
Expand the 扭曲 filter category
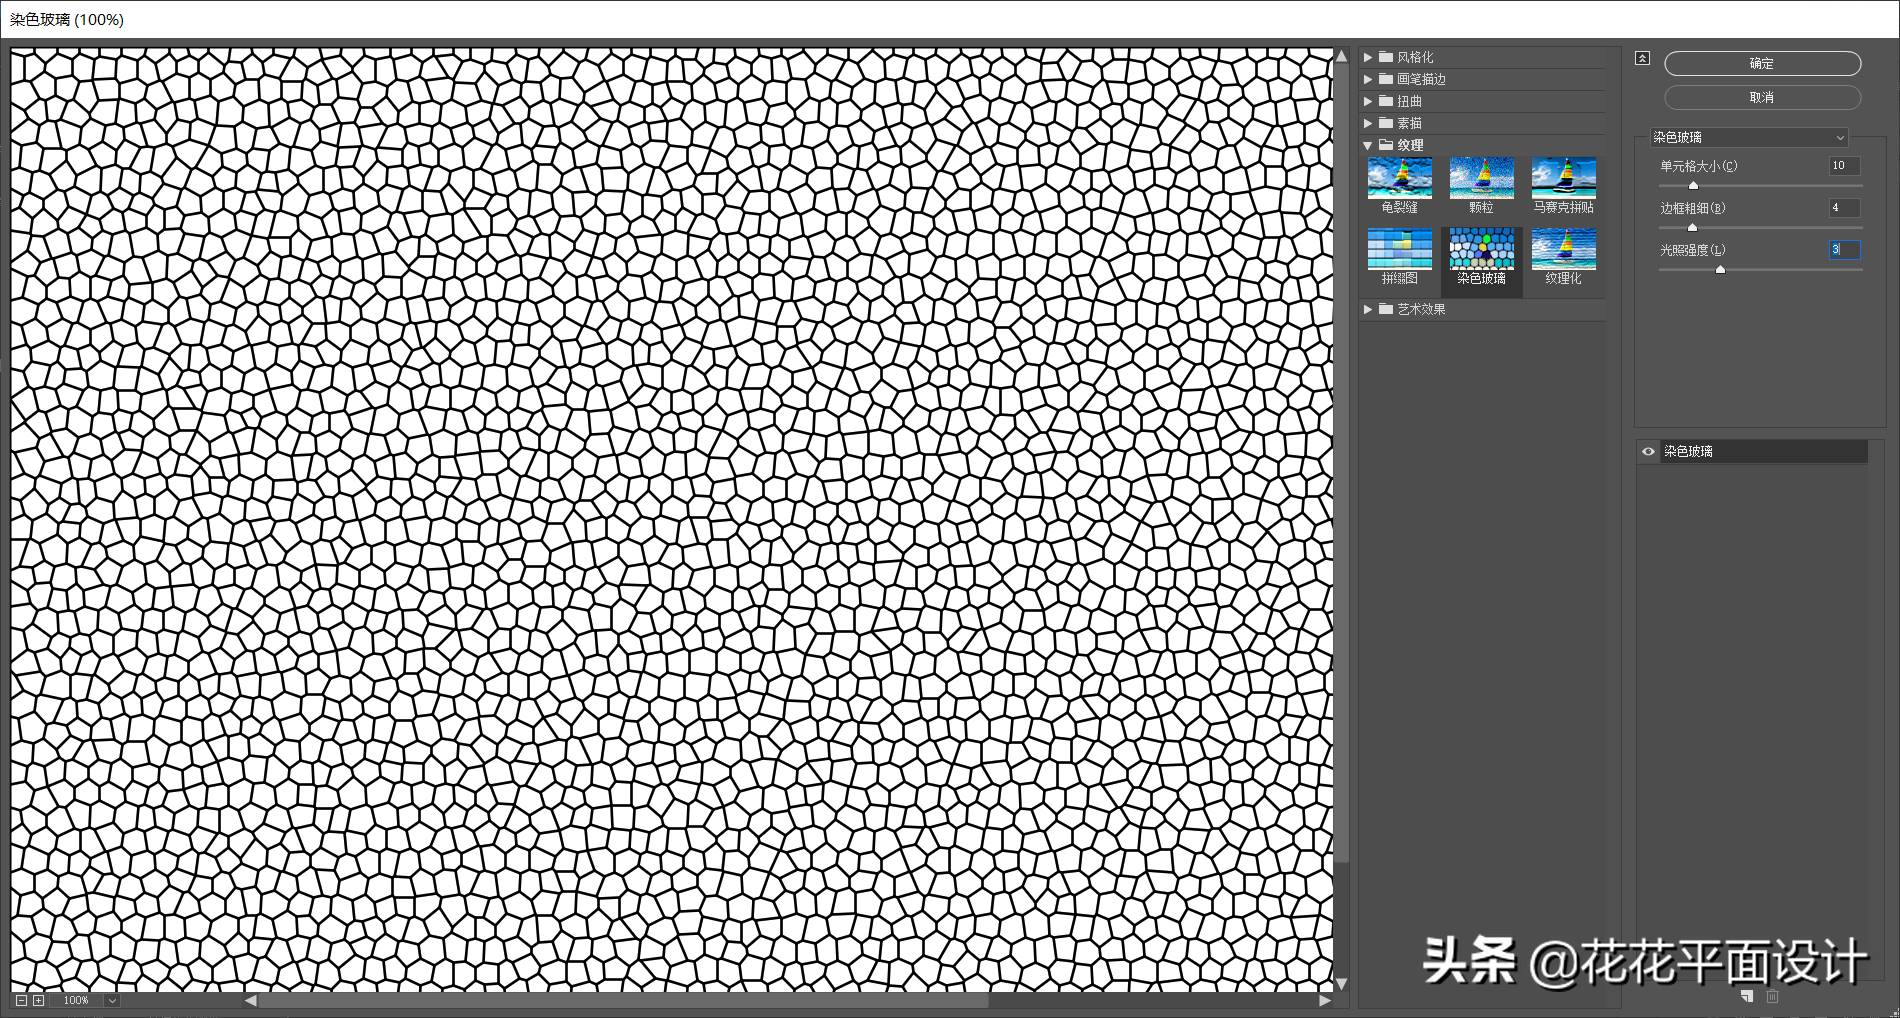(1368, 101)
